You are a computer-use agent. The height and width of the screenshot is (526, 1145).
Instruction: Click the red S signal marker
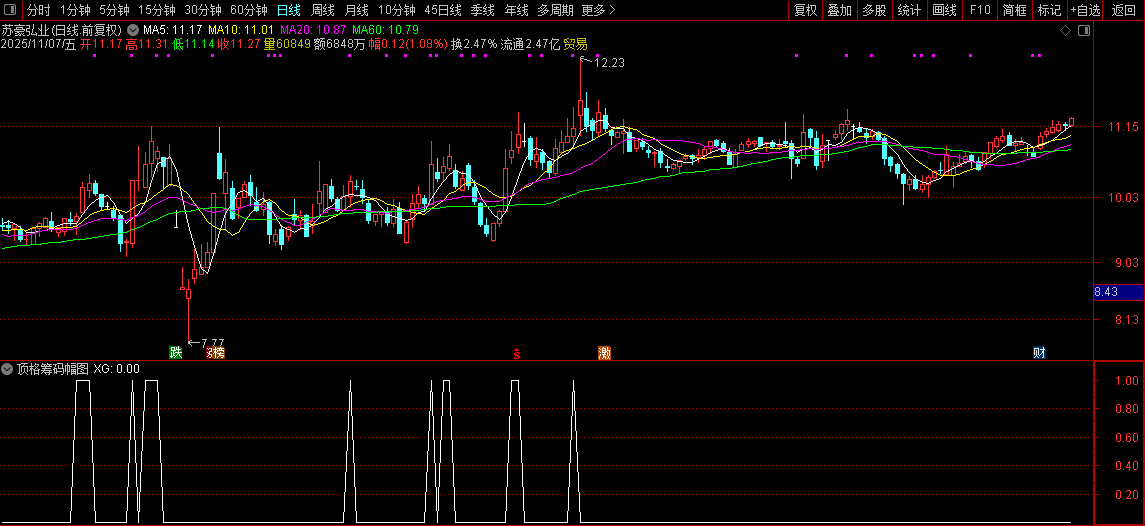516,354
